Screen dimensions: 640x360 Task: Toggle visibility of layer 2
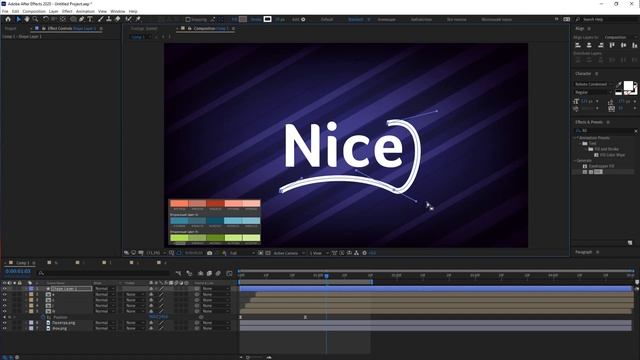[x=4, y=294]
